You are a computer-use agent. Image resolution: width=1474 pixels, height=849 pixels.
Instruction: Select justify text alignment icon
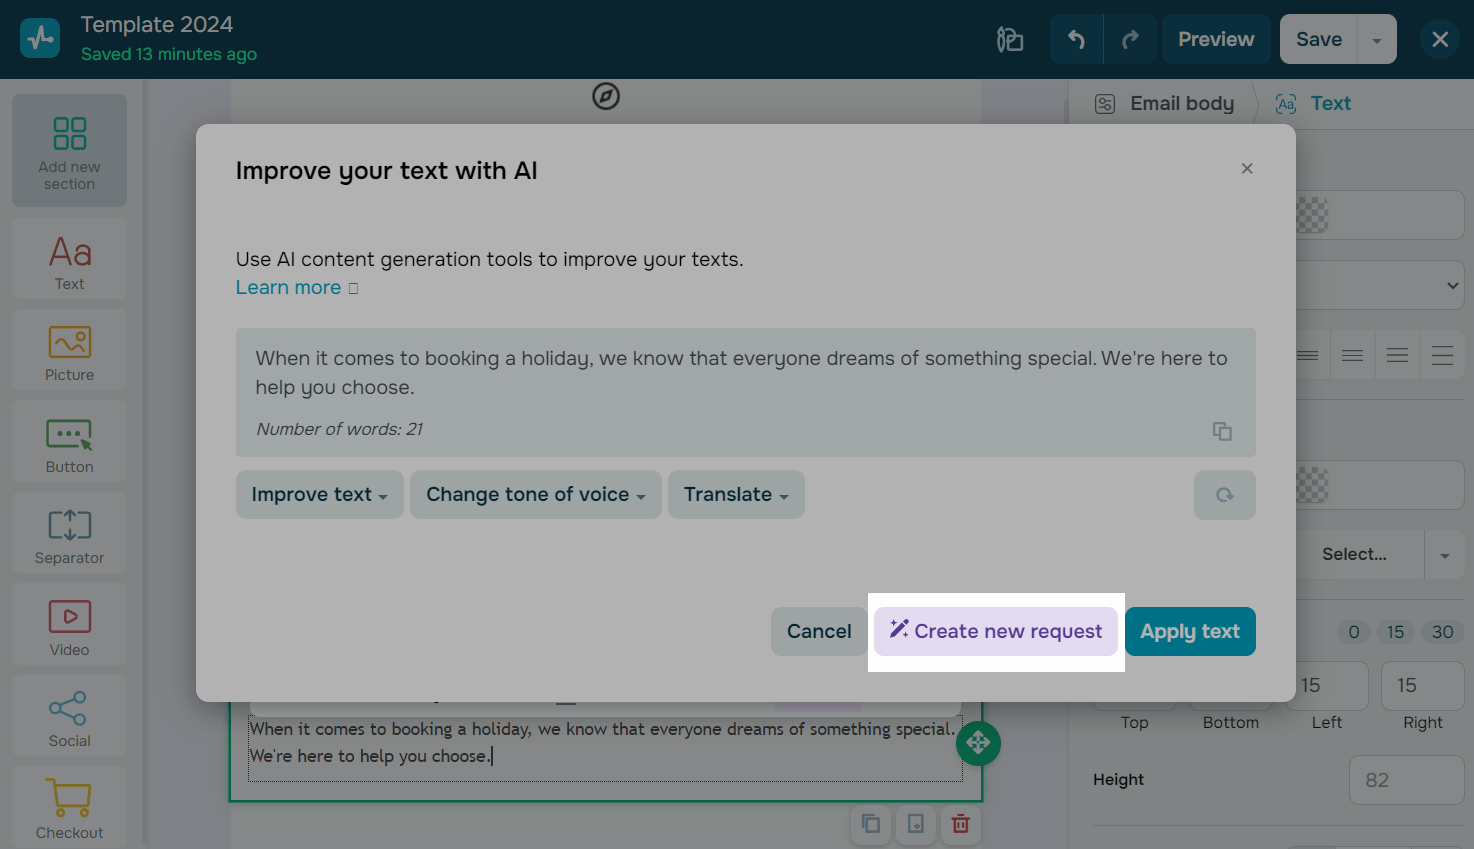tap(1442, 355)
